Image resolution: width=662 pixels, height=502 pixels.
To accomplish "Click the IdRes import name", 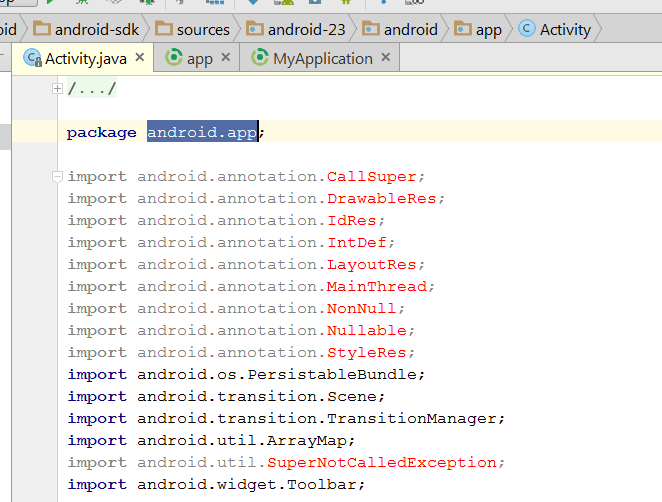I will click(352, 220).
